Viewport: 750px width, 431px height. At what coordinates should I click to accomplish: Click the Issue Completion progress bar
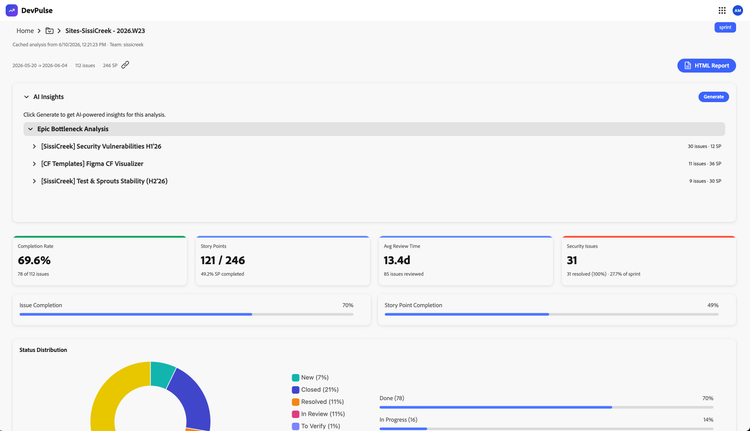click(187, 314)
